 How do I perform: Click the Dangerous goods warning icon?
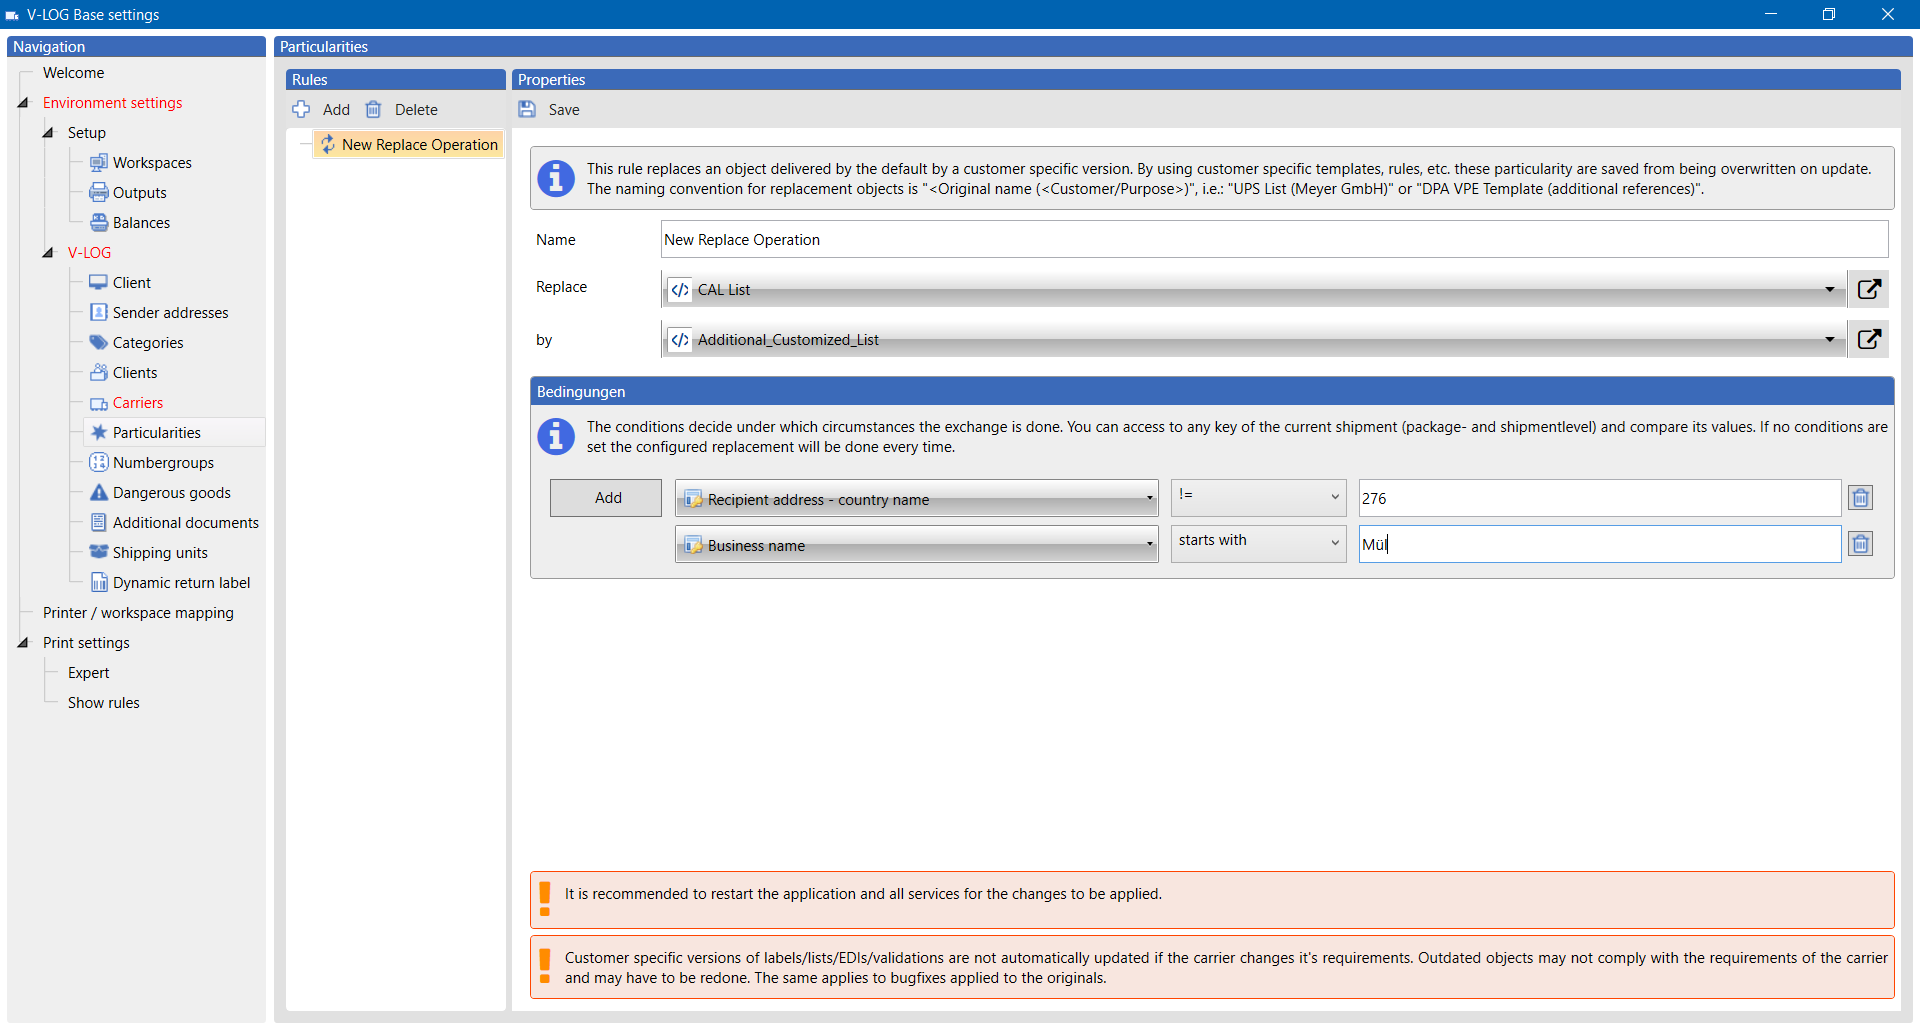[99, 492]
